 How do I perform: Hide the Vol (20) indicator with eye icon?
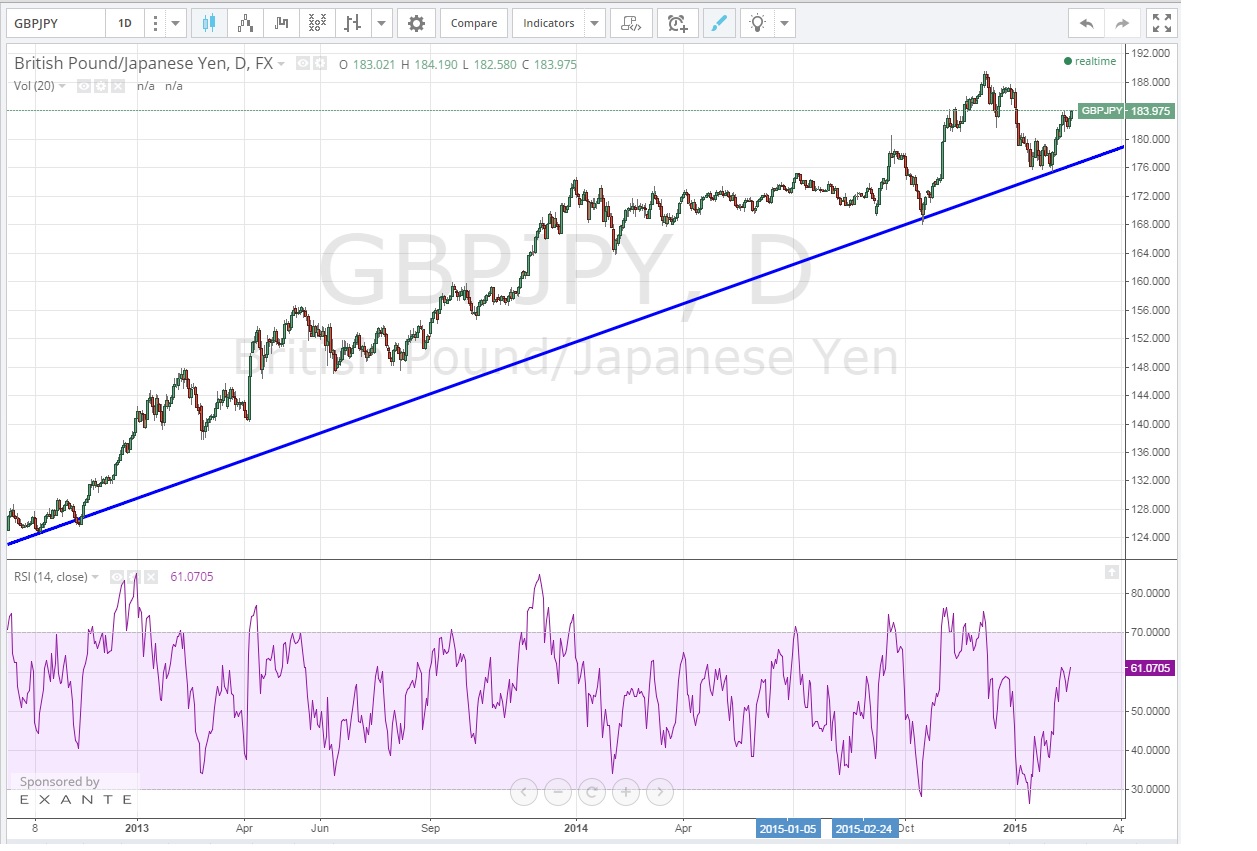(85, 86)
